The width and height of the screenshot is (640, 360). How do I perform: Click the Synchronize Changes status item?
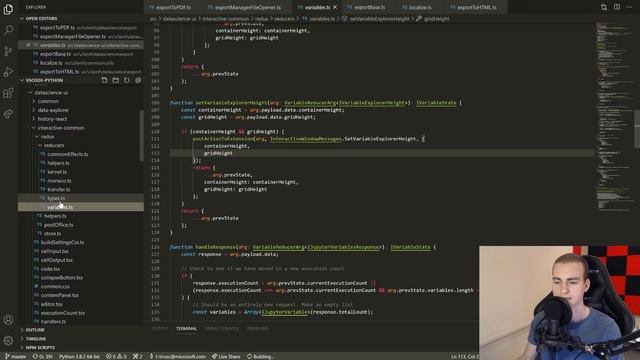click(43, 356)
